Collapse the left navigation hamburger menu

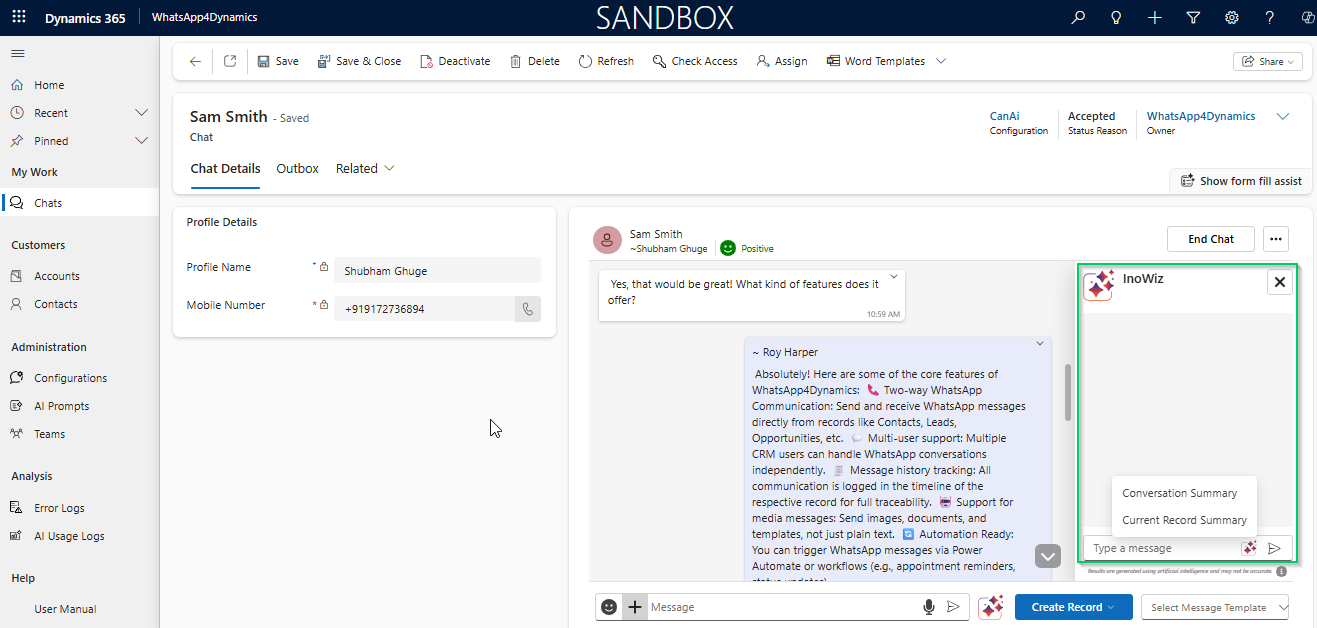pos(18,53)
